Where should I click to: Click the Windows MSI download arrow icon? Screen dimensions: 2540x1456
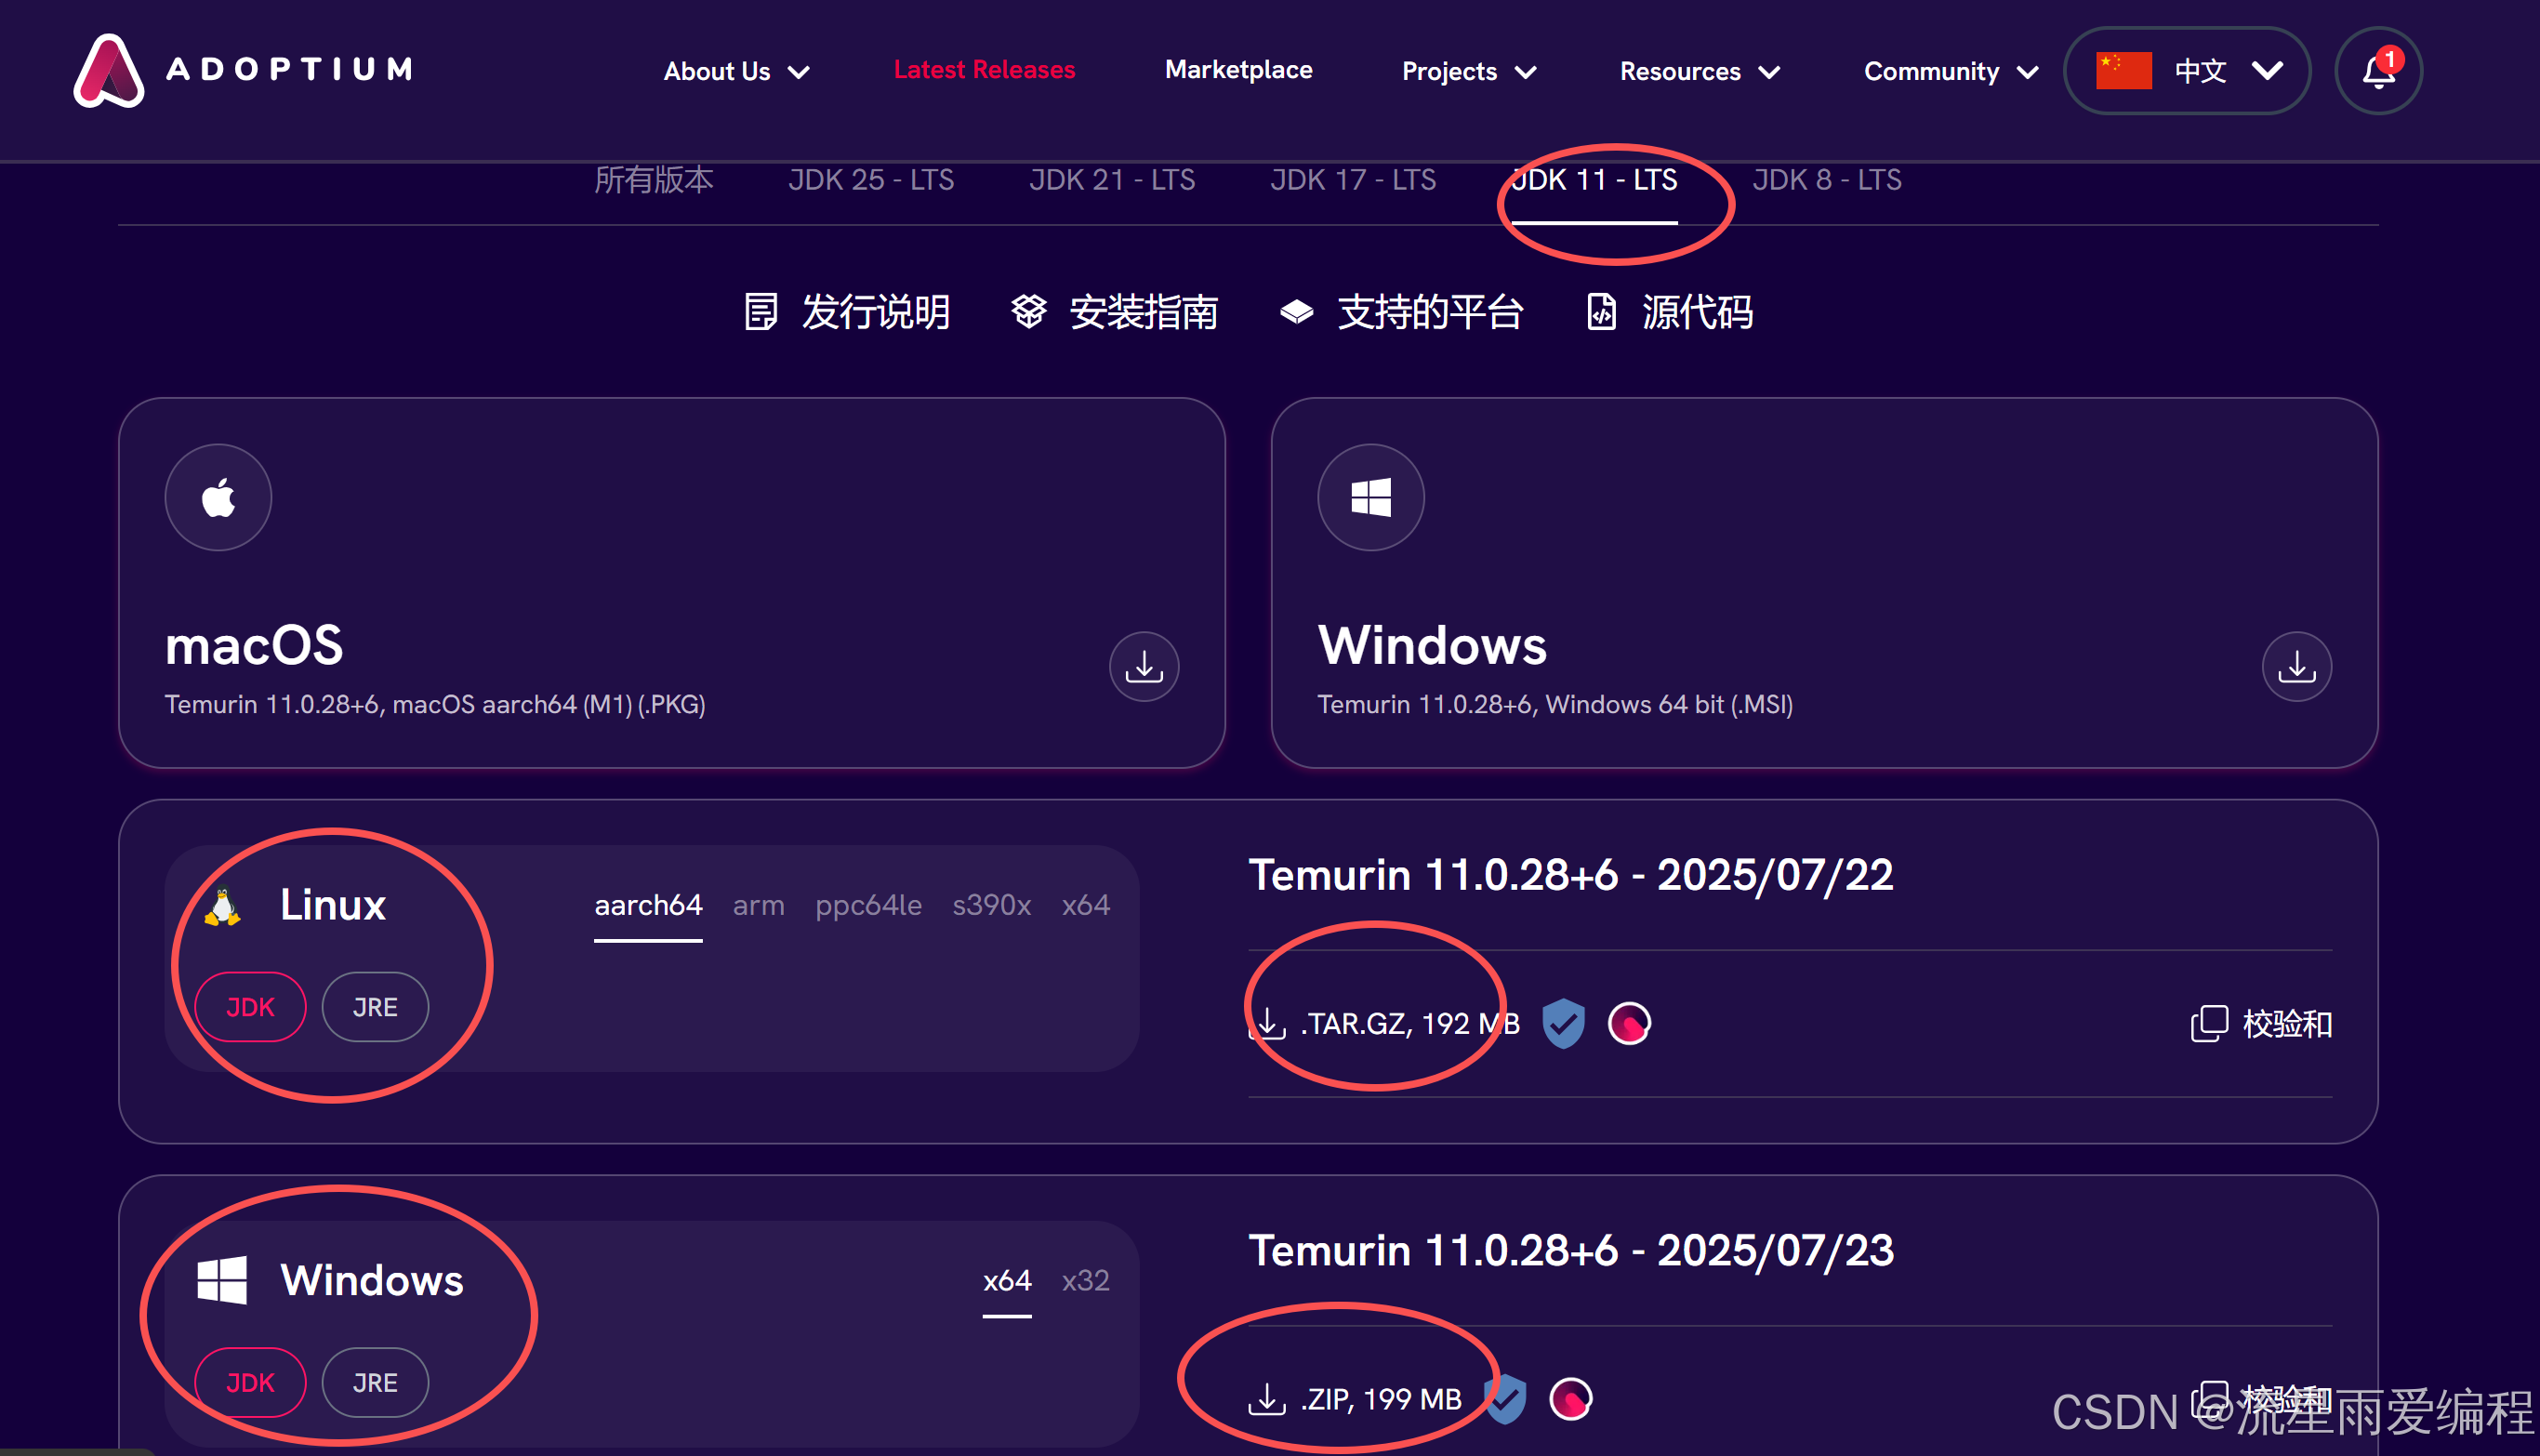point(2296,666)
